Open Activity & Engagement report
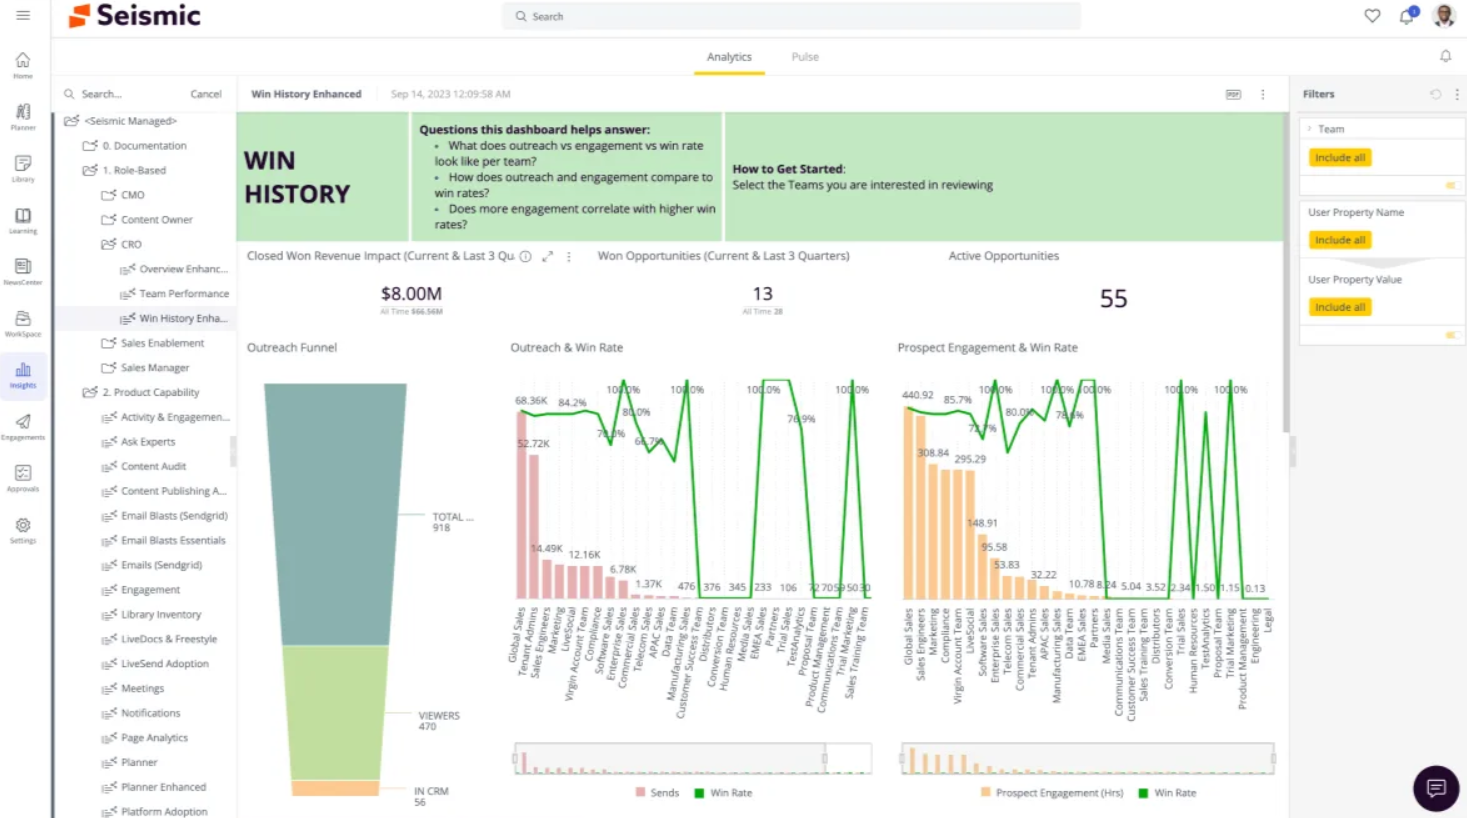Screen dimensions: 1467x818 [166, 417]
